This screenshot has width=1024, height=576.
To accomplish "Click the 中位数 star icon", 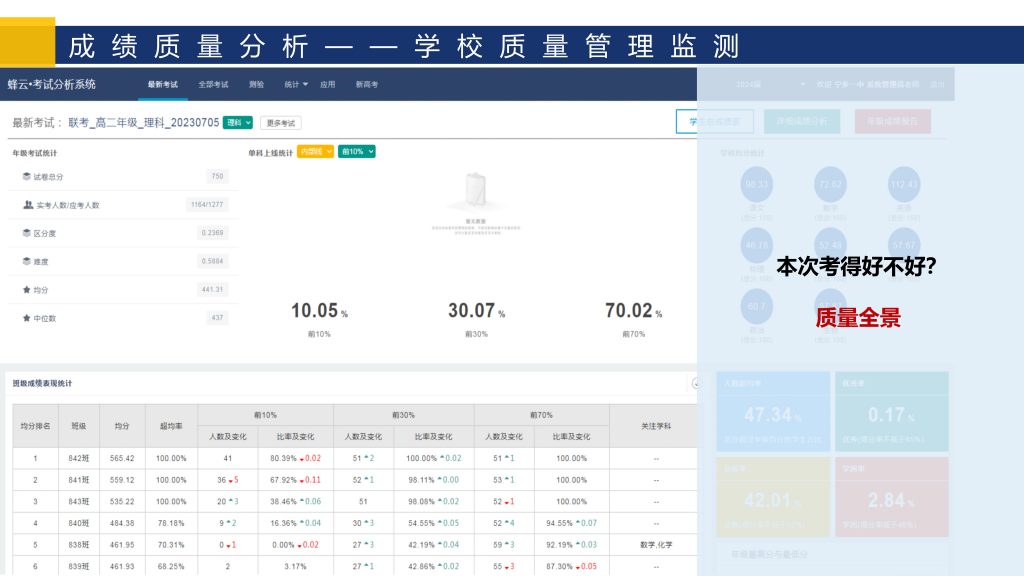I will tap(27, 318).
